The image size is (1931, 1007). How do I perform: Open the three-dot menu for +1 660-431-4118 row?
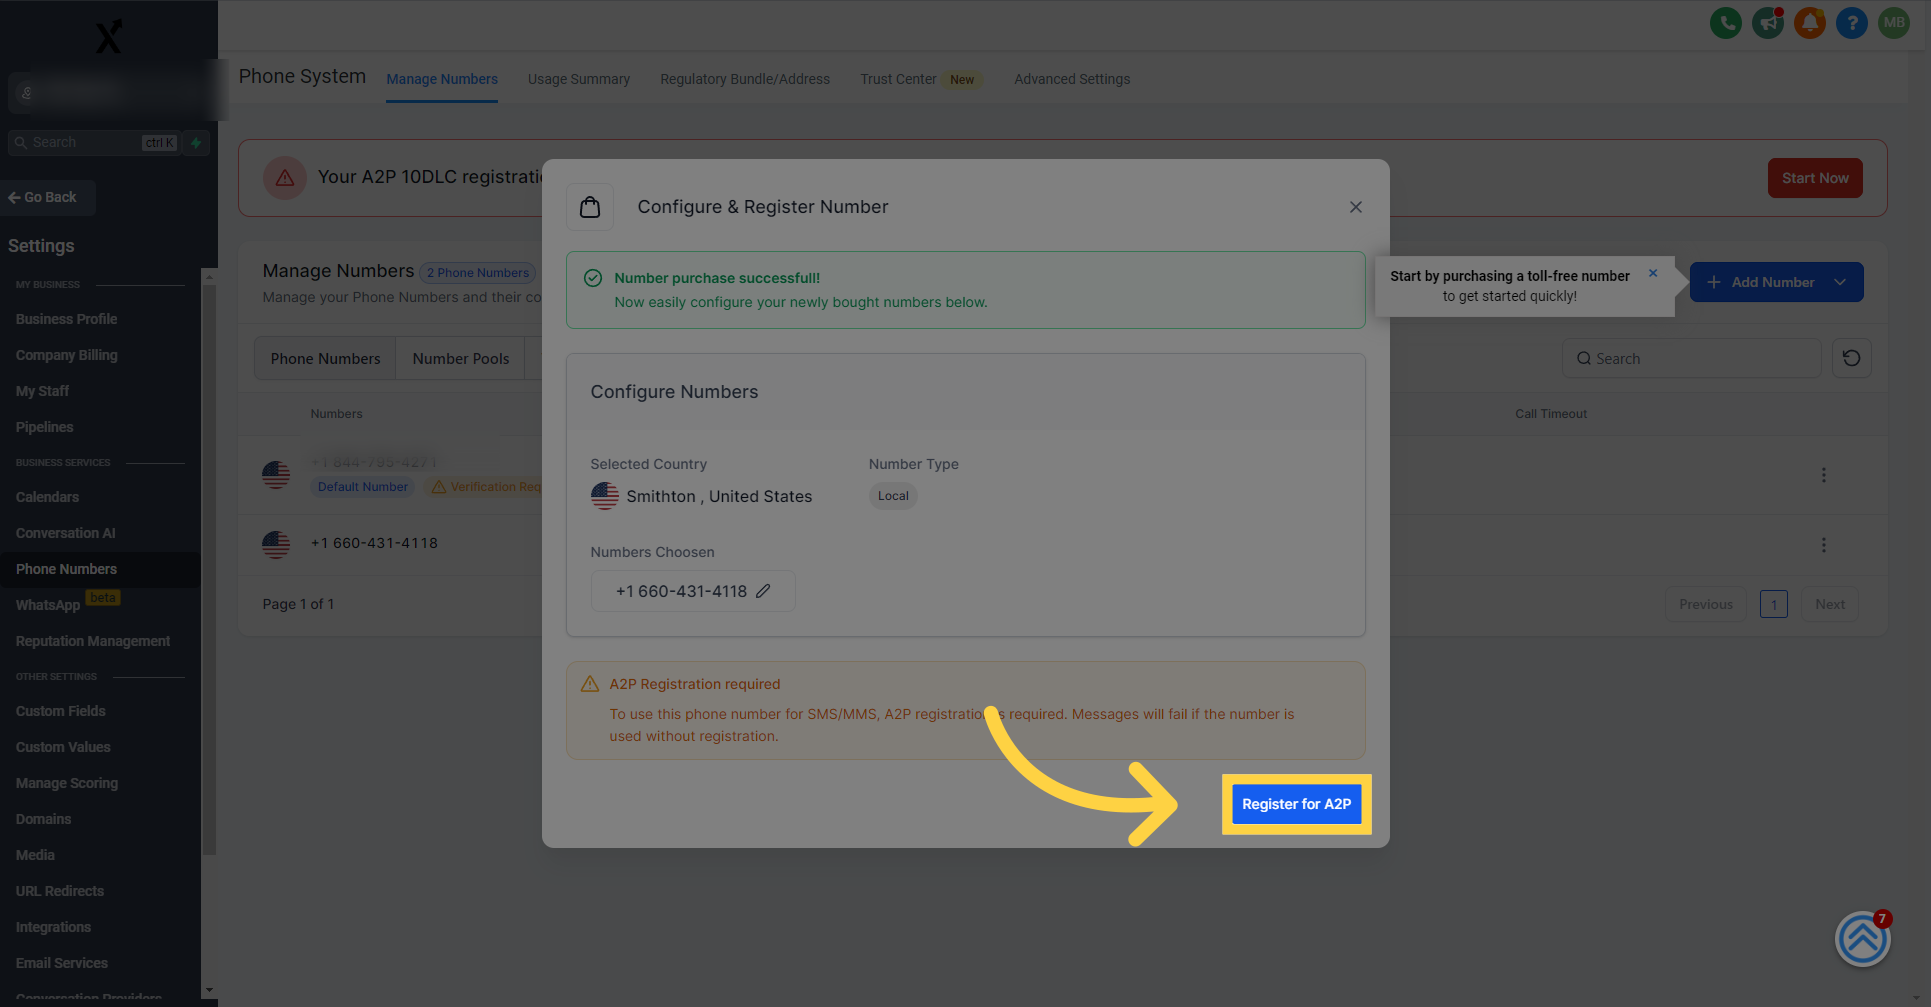tap(1824, 545)
